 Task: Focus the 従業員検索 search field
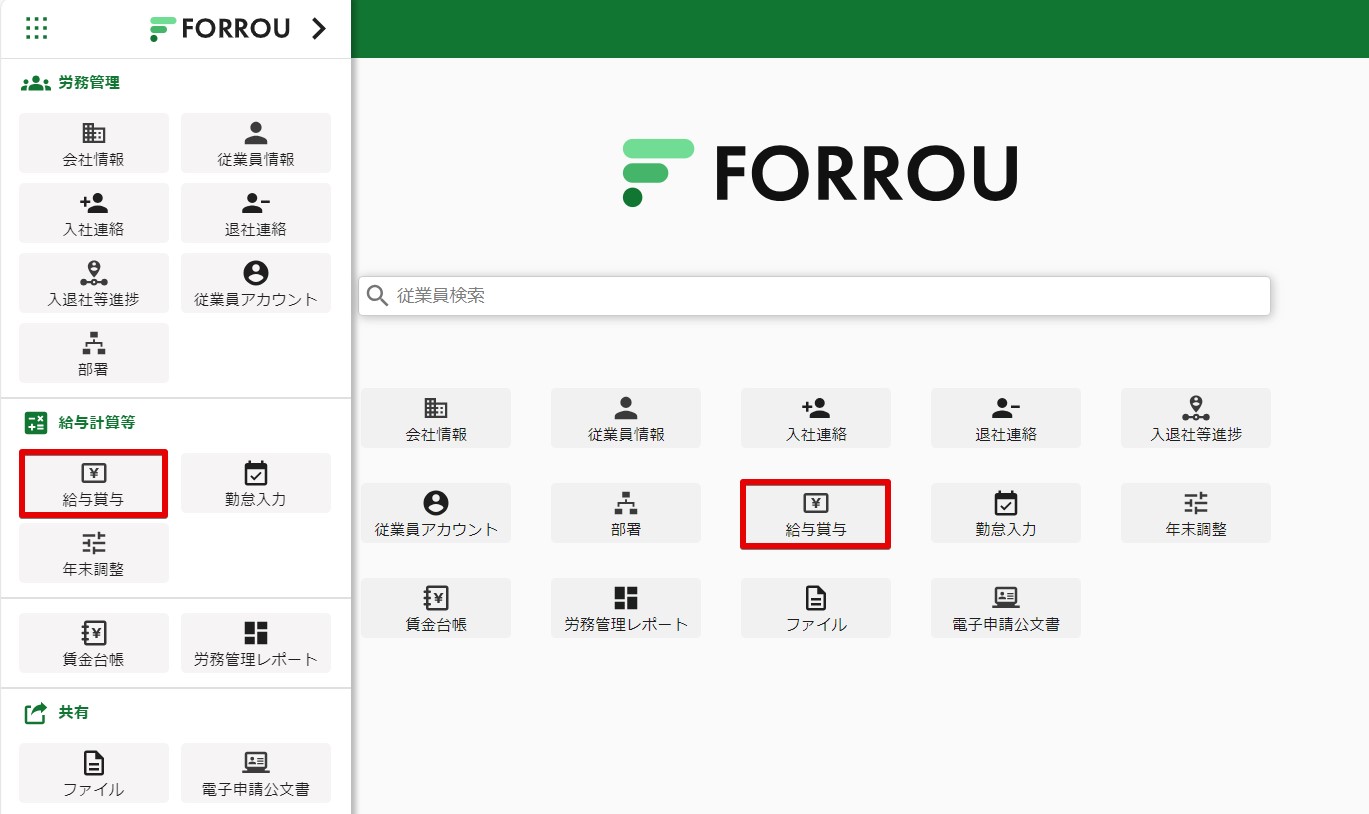(814, 296)
